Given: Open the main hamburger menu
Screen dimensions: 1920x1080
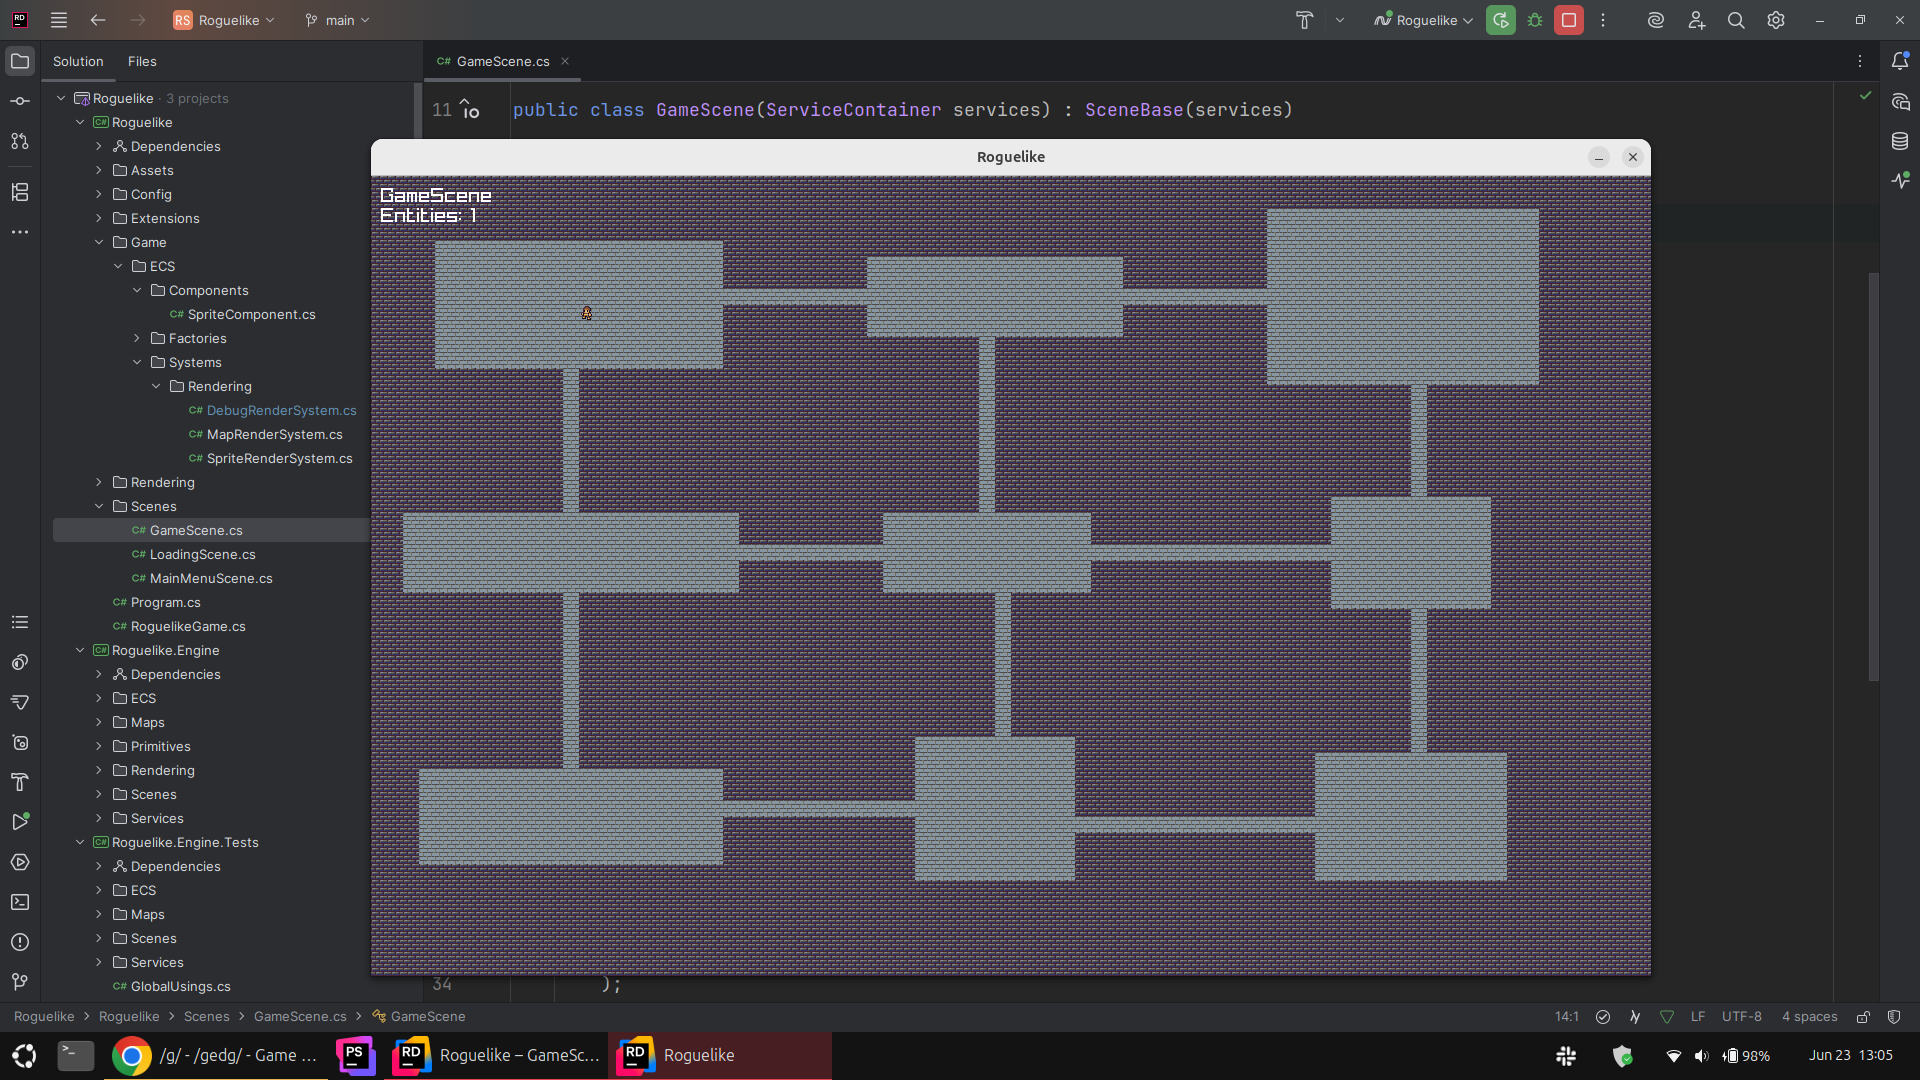Looking at the screenshot, I should (59, 20).
